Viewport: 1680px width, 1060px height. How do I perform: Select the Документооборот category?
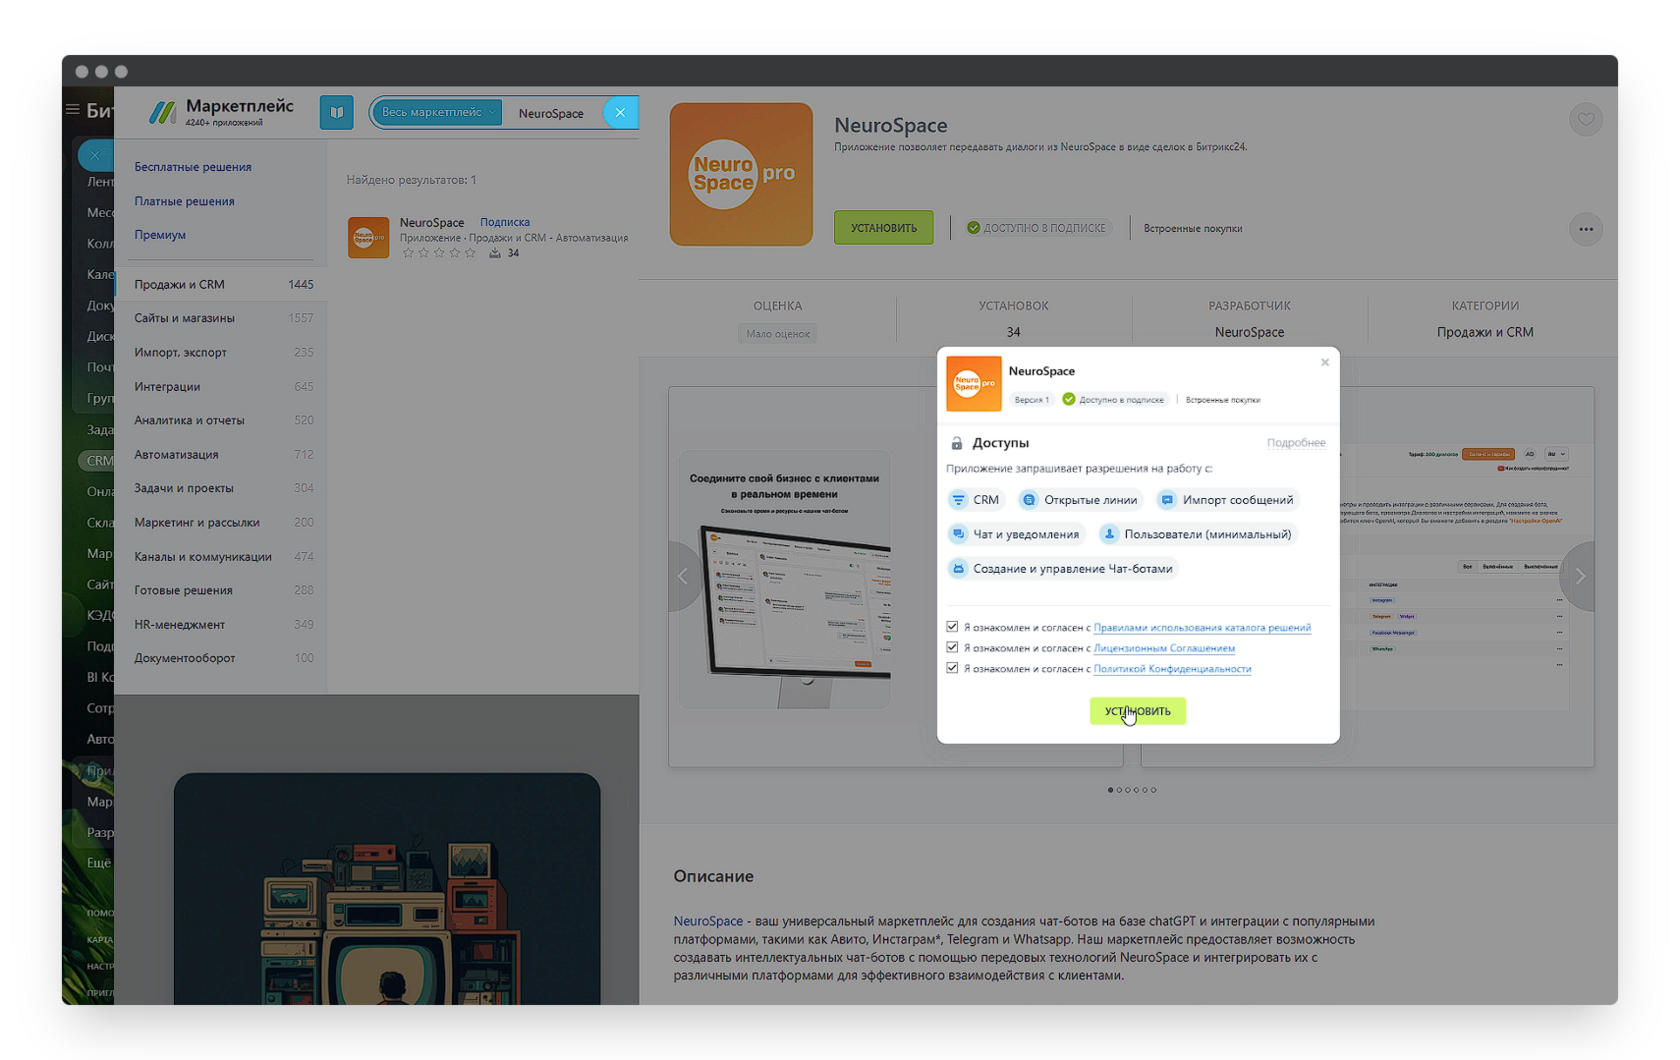pos(221,658)
